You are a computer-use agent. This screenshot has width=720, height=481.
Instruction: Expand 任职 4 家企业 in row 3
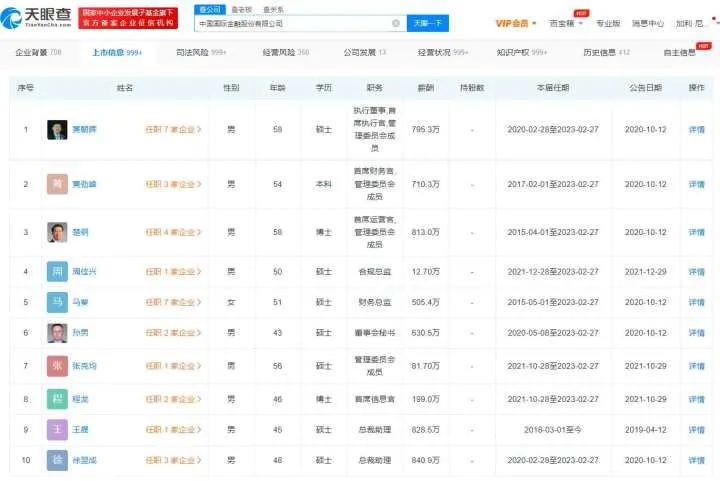click(174, 232)
